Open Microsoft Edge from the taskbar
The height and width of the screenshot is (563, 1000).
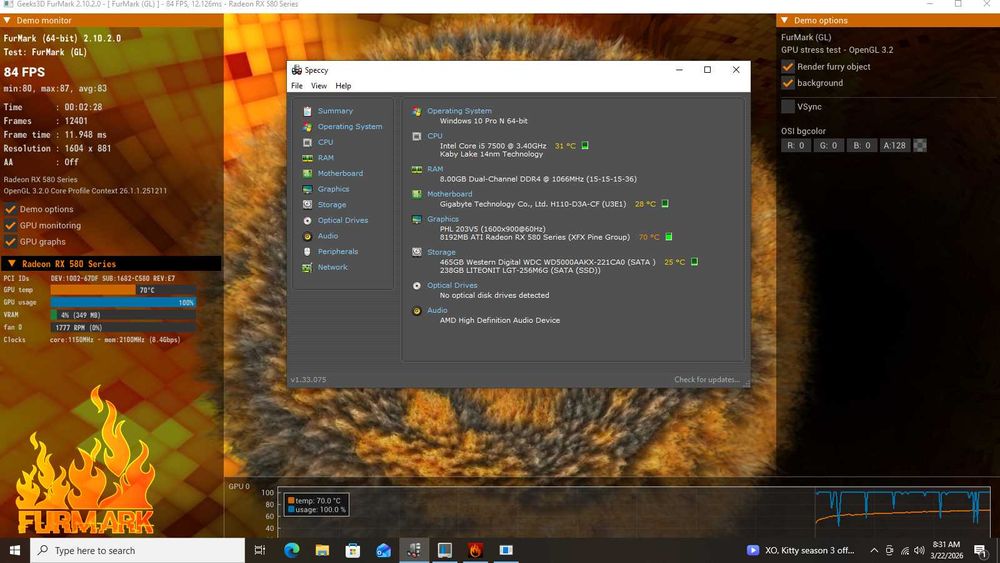pyautogui.click(x=291, y=550)
